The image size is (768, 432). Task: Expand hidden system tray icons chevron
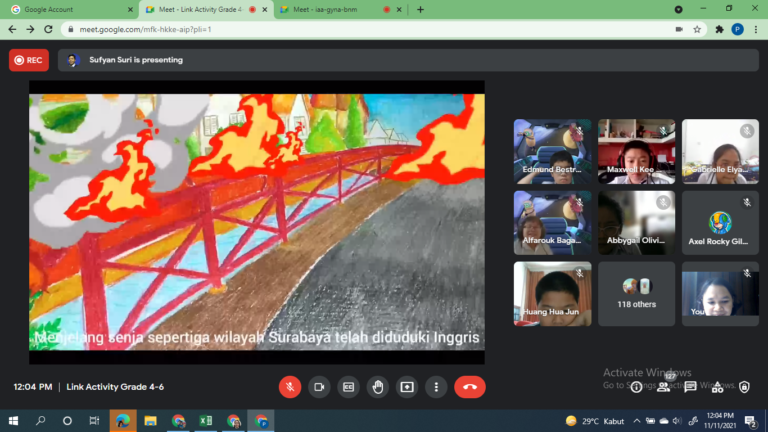pos(637,421)
